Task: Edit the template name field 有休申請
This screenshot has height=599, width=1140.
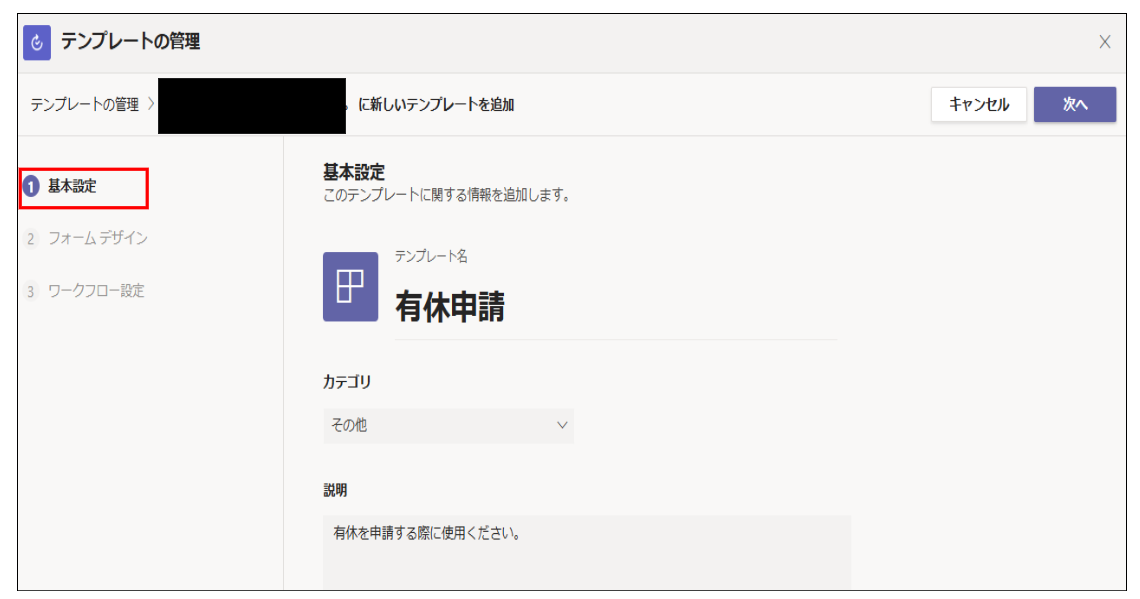Action: point(616,307)
